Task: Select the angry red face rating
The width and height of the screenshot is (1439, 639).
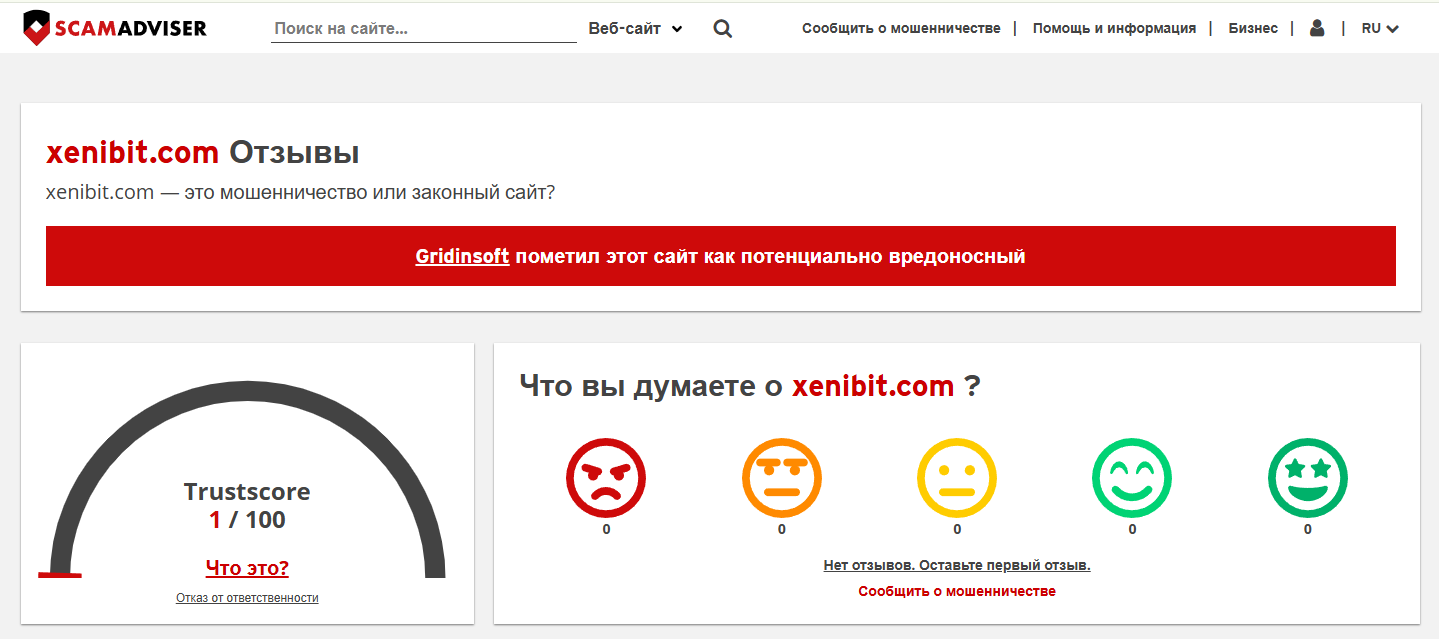Action: [606, 478]
